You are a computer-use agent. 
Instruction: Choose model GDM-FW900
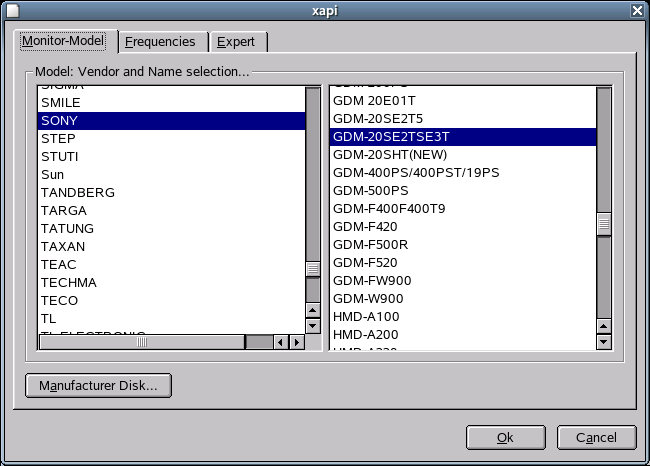[x=463, y=281]
